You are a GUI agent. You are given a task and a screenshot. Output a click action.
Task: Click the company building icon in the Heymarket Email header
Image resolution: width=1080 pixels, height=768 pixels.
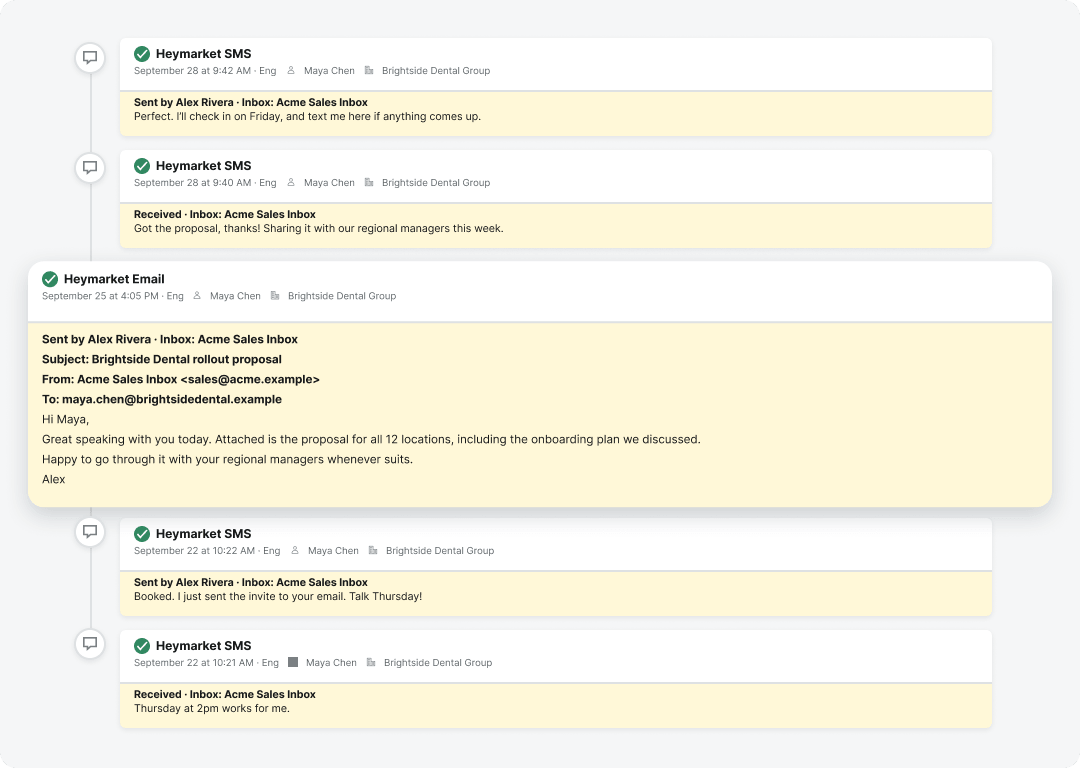275,295
